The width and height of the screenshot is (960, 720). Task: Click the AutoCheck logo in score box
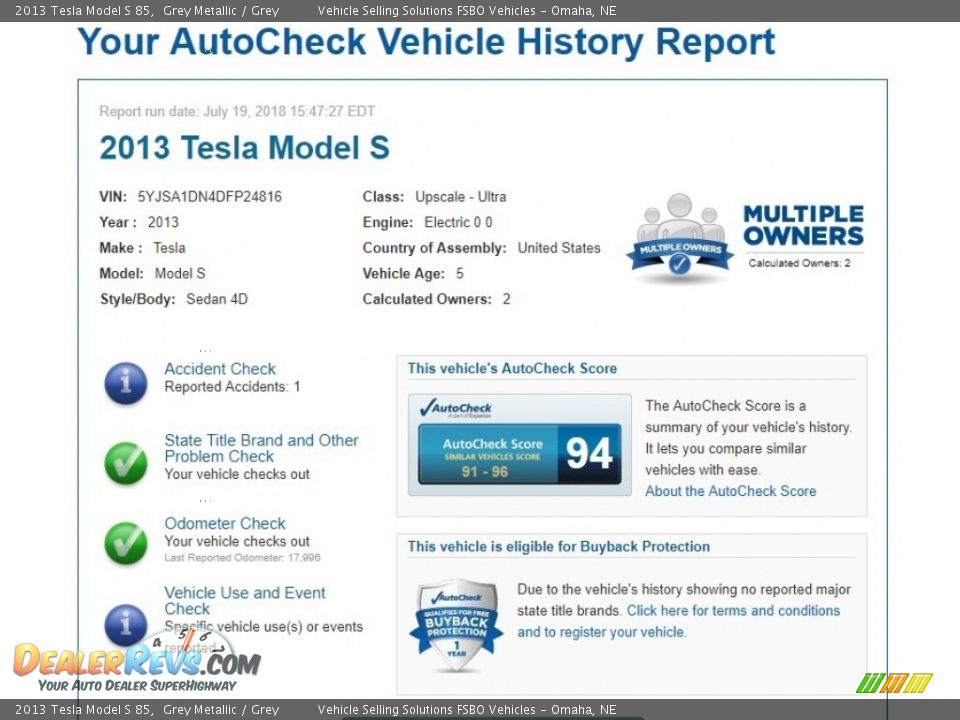coord(456,409)
